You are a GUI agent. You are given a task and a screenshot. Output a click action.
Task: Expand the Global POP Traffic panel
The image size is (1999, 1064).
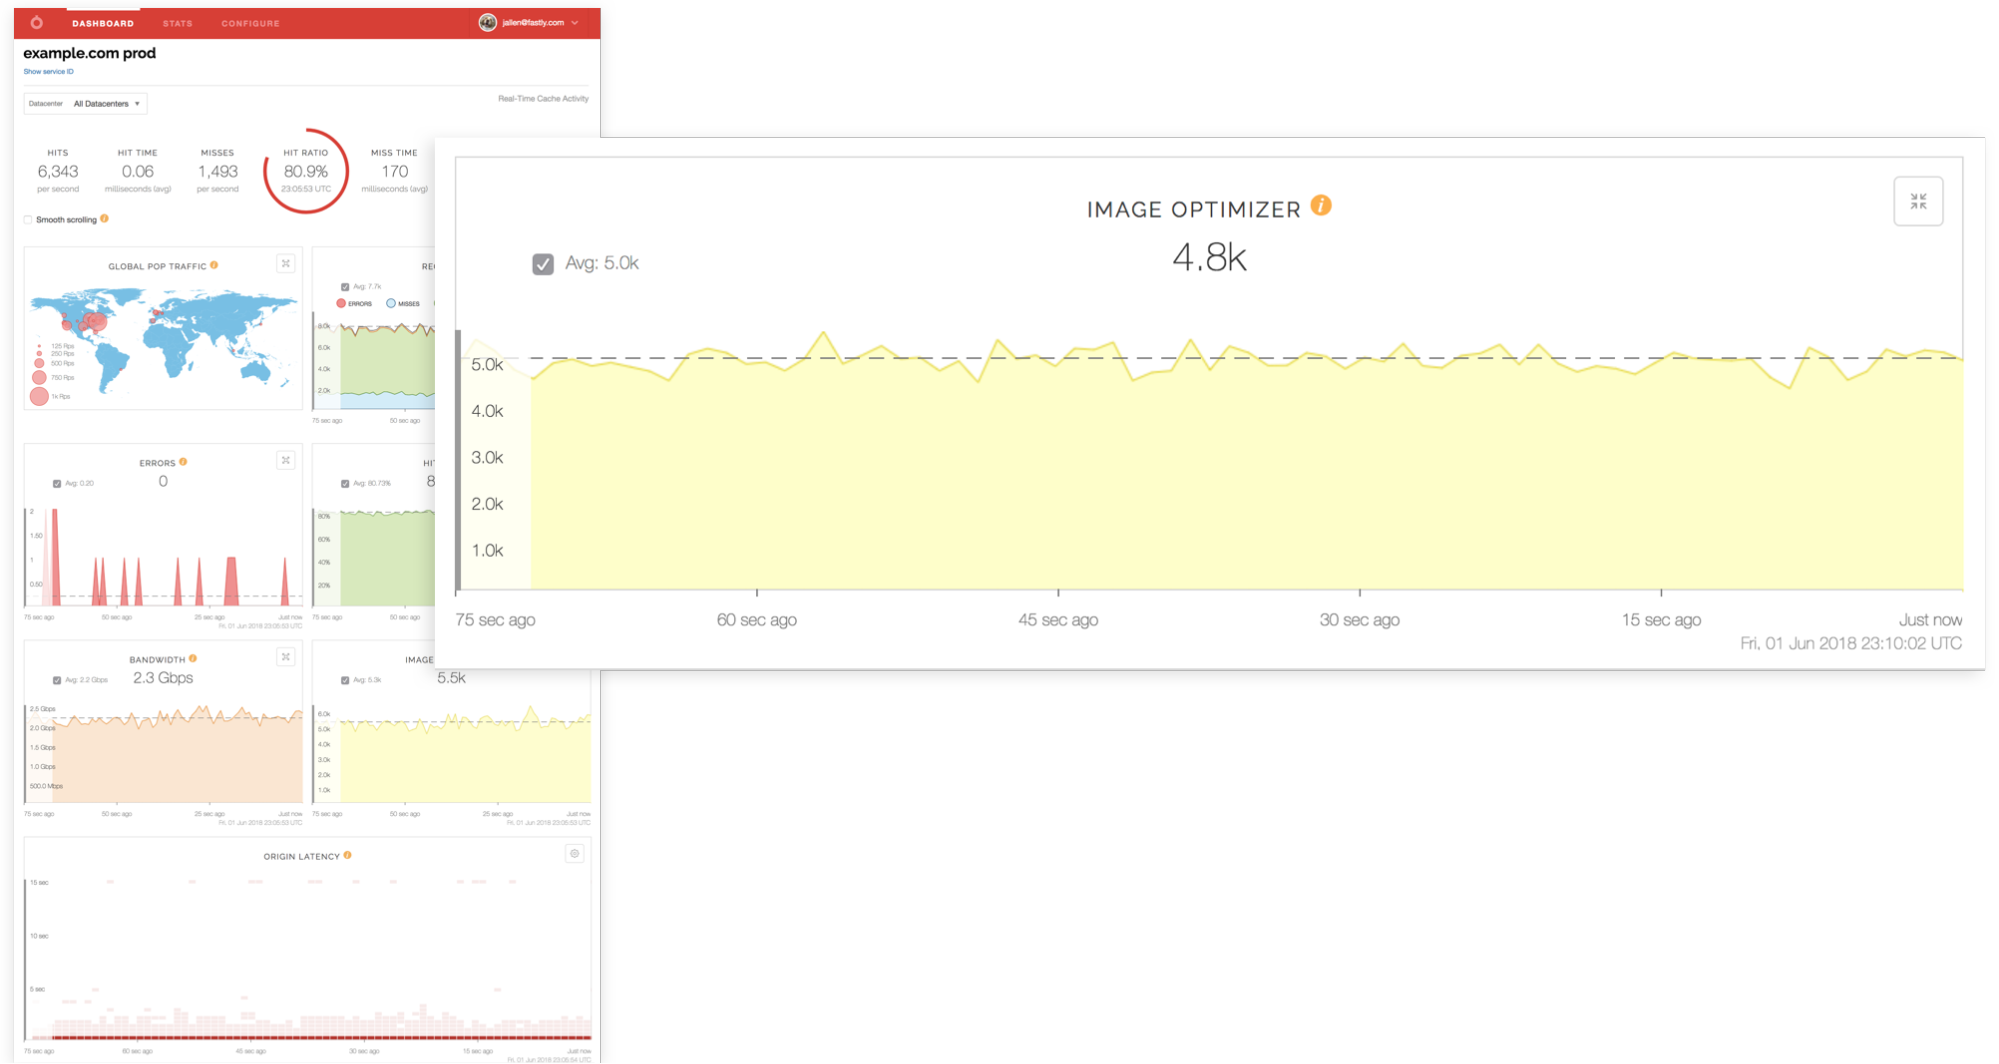pyautogui.click(x=286, y=263)
